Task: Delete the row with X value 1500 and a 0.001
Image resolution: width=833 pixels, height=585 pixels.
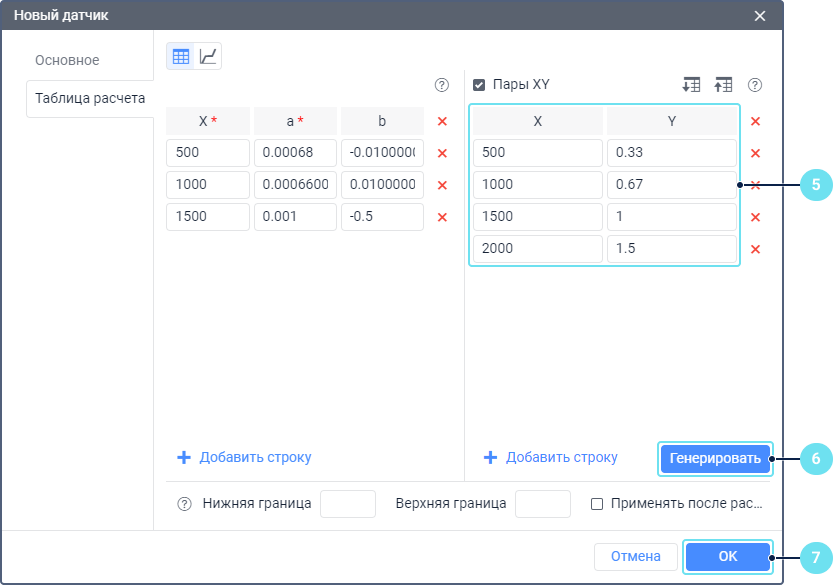Action: tap(442, 217)
